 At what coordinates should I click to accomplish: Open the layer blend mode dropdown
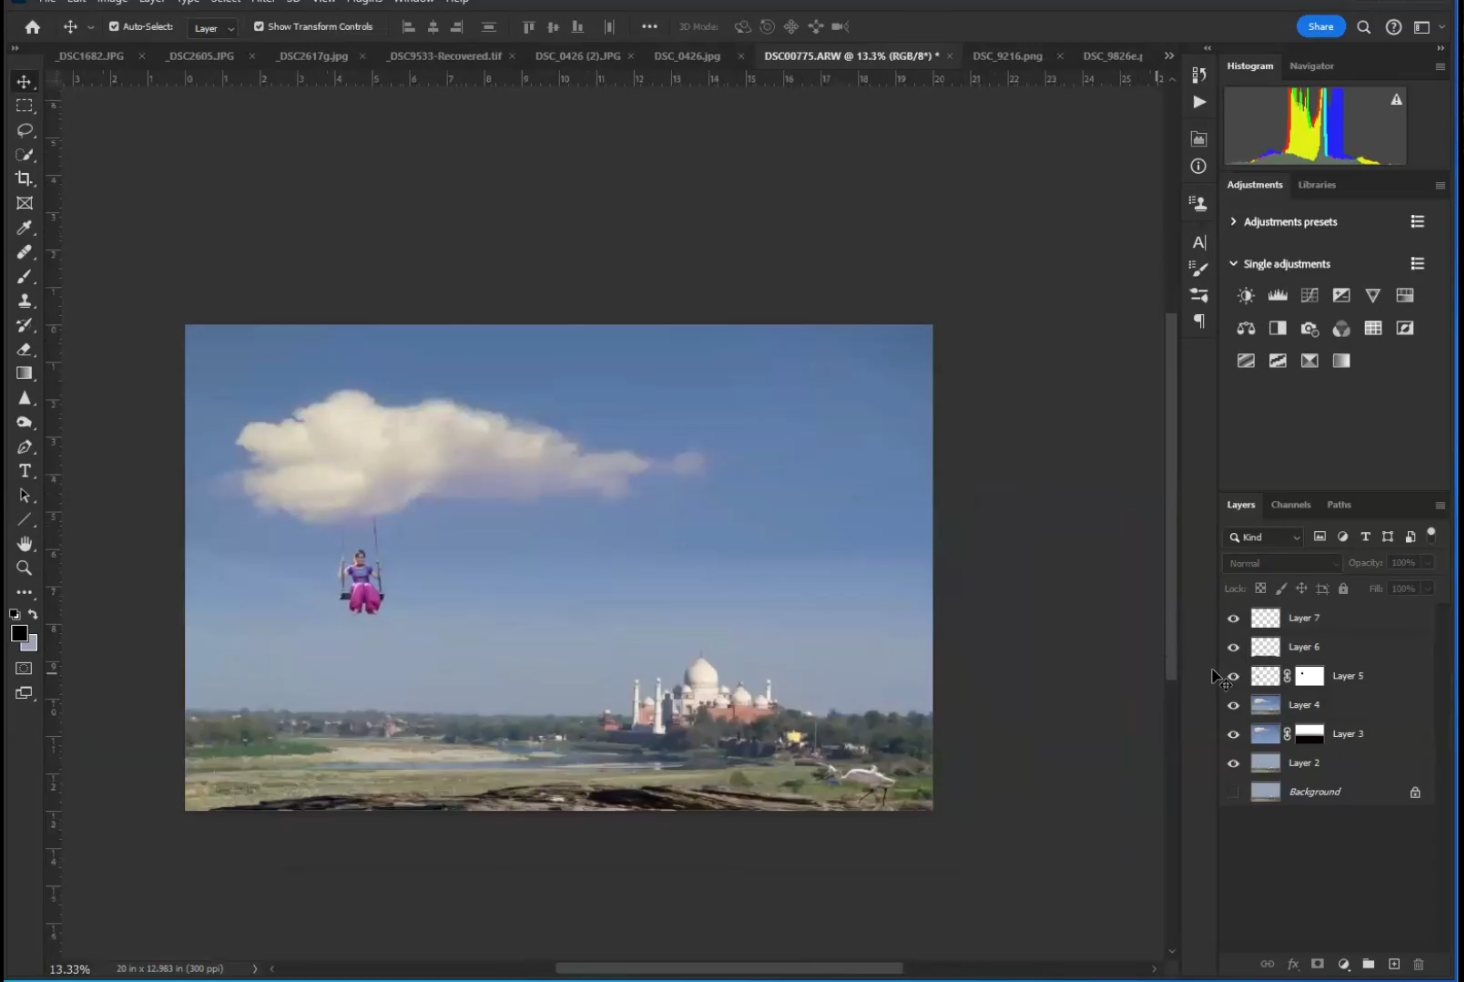click(1282, 564)
